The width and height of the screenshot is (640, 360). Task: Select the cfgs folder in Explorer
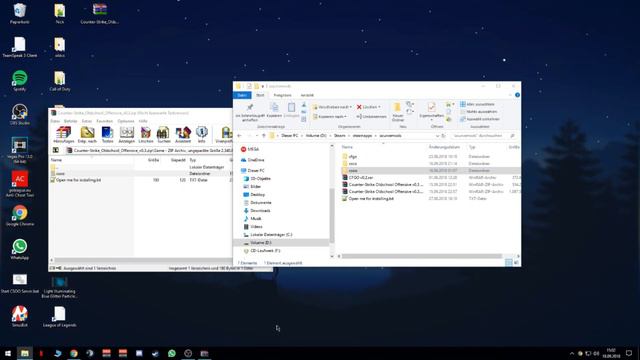tap(349, 157)
